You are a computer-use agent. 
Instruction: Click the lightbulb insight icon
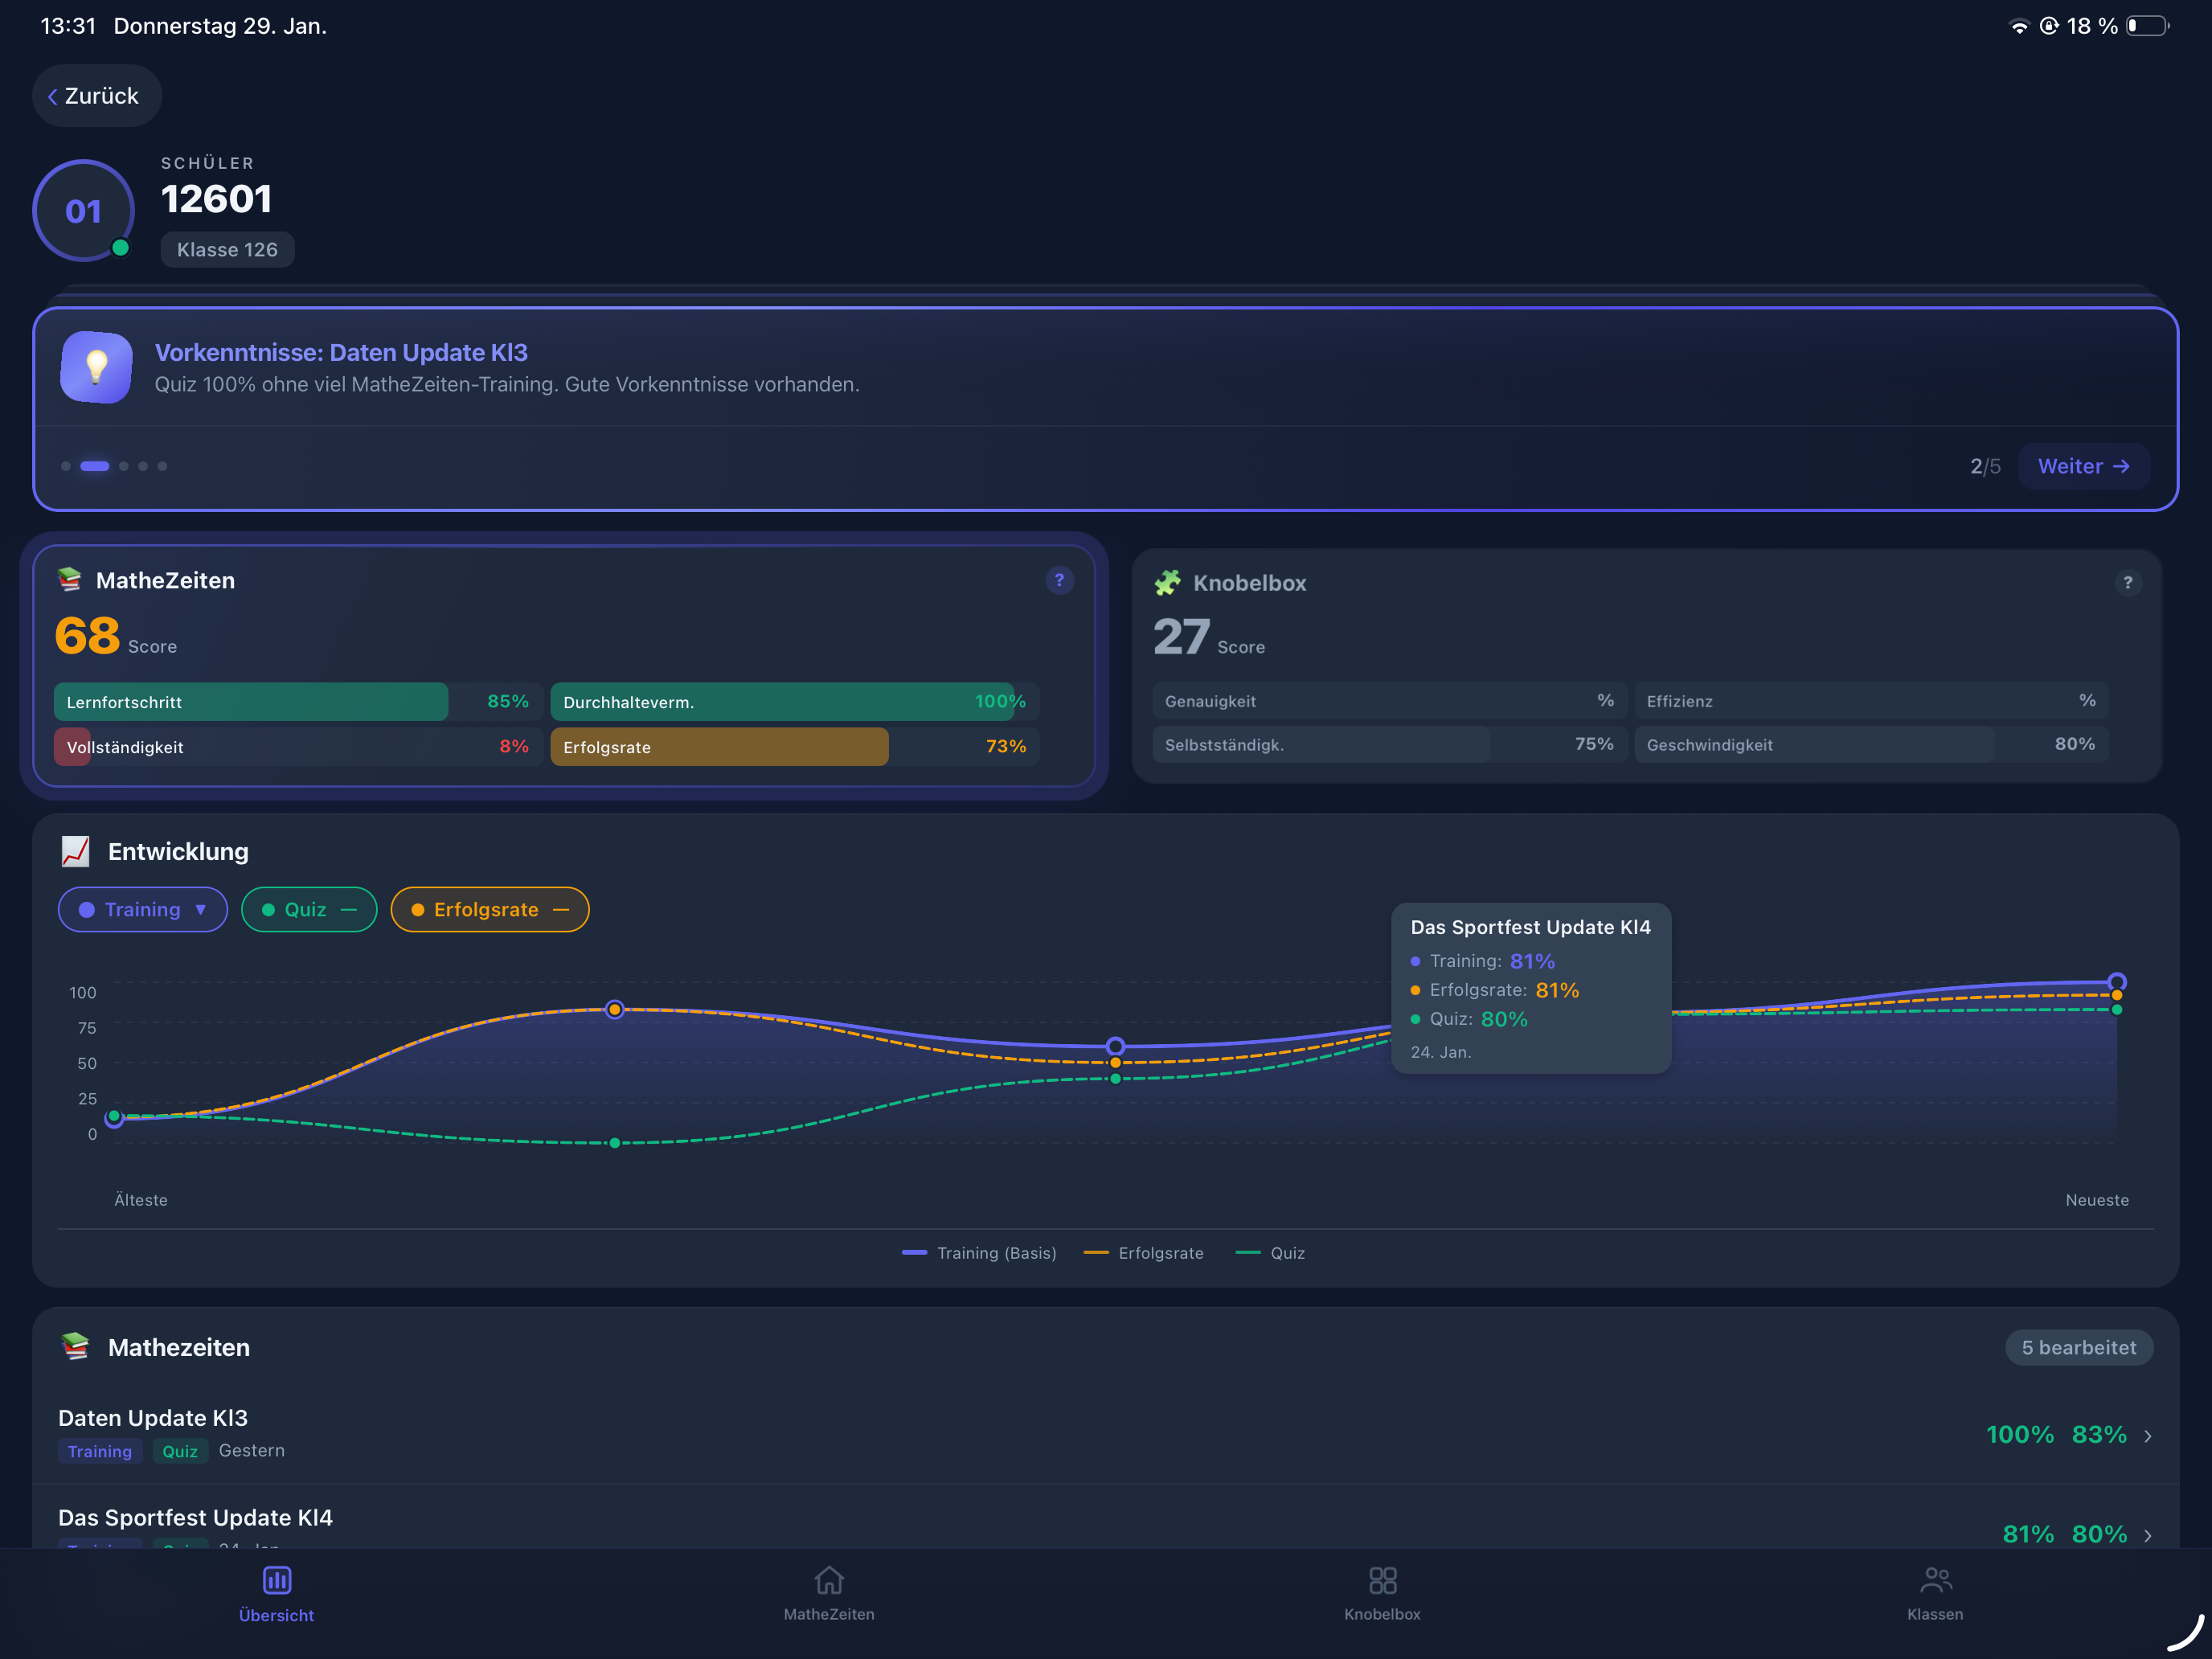[x=96, y=367]
